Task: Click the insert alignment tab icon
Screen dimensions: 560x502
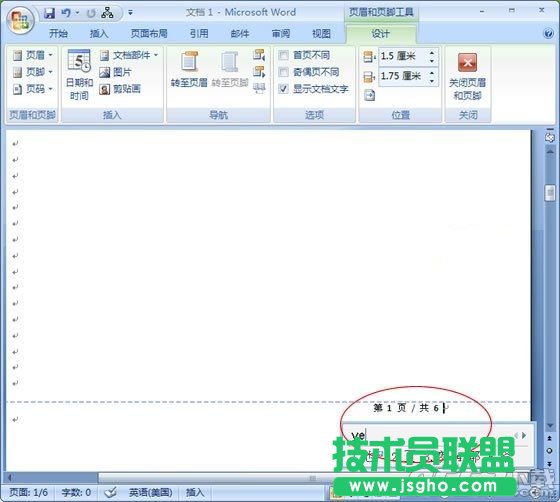Action: coord(369,95)
